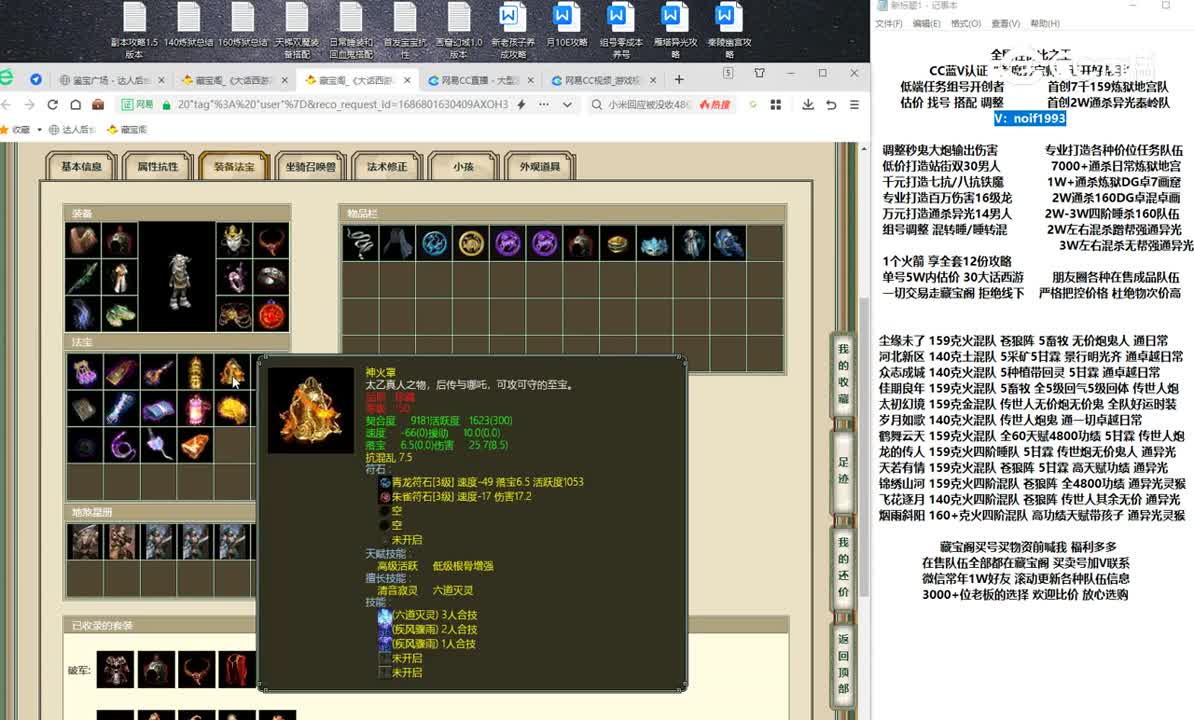This screenshot has width=1194, height=720.
Task: Open desktop document 秦陵幽宫攻略
Action: pyautogui.click(x=729, y=30)
